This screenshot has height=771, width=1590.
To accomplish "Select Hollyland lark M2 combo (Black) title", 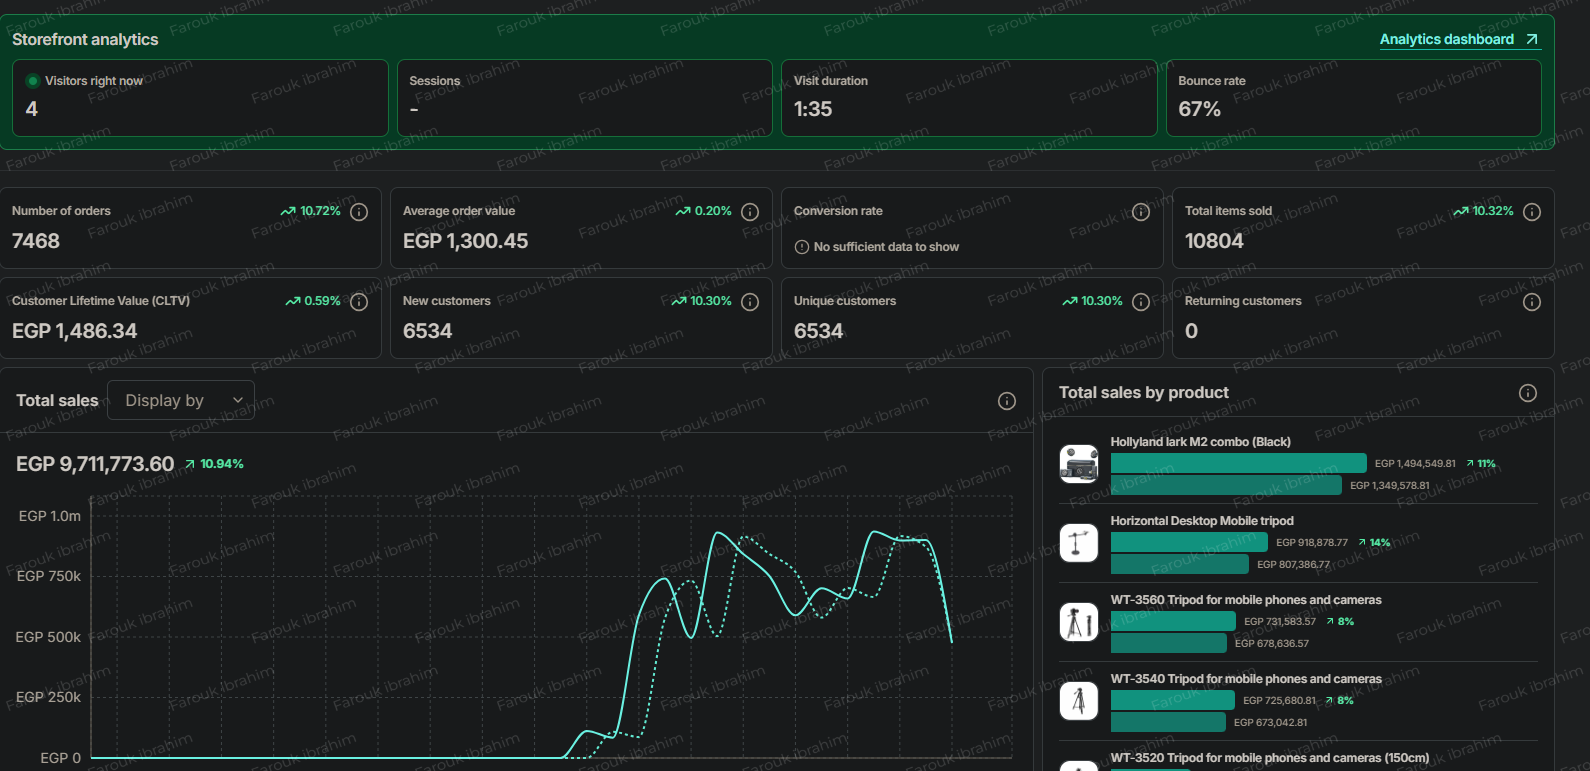I will coord(1200,442).
